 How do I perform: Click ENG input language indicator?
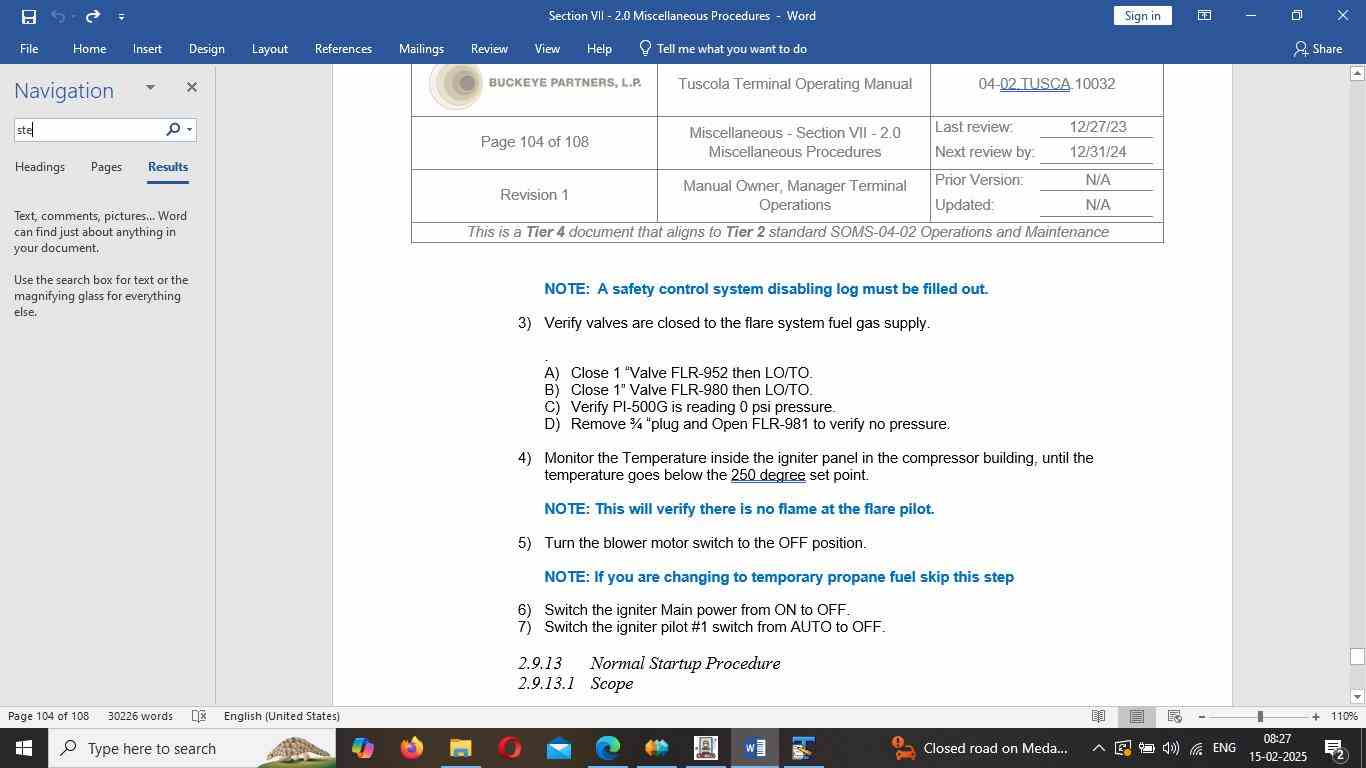[1224, 748]
